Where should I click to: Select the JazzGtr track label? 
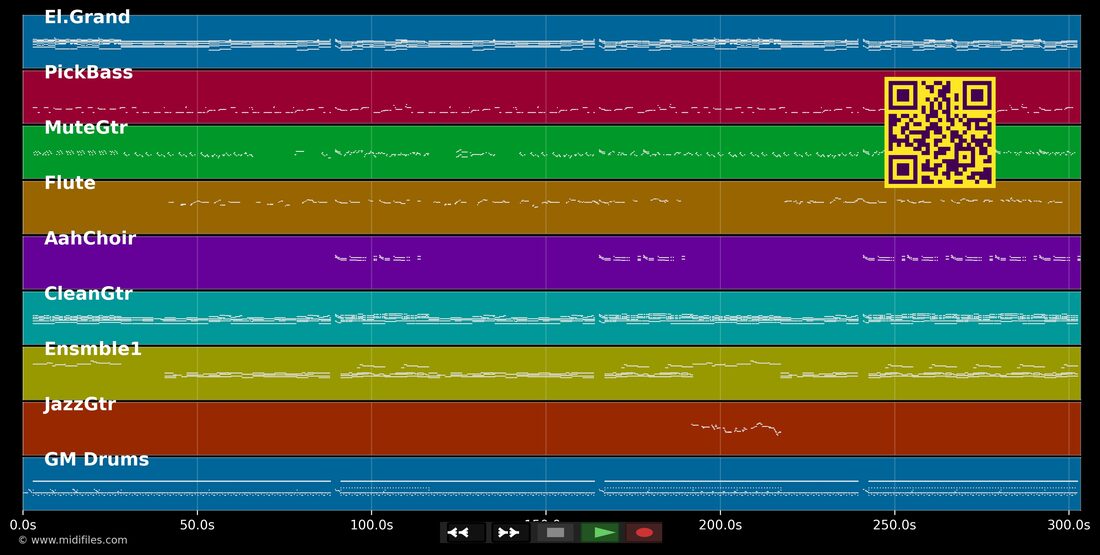pos(80,404)
